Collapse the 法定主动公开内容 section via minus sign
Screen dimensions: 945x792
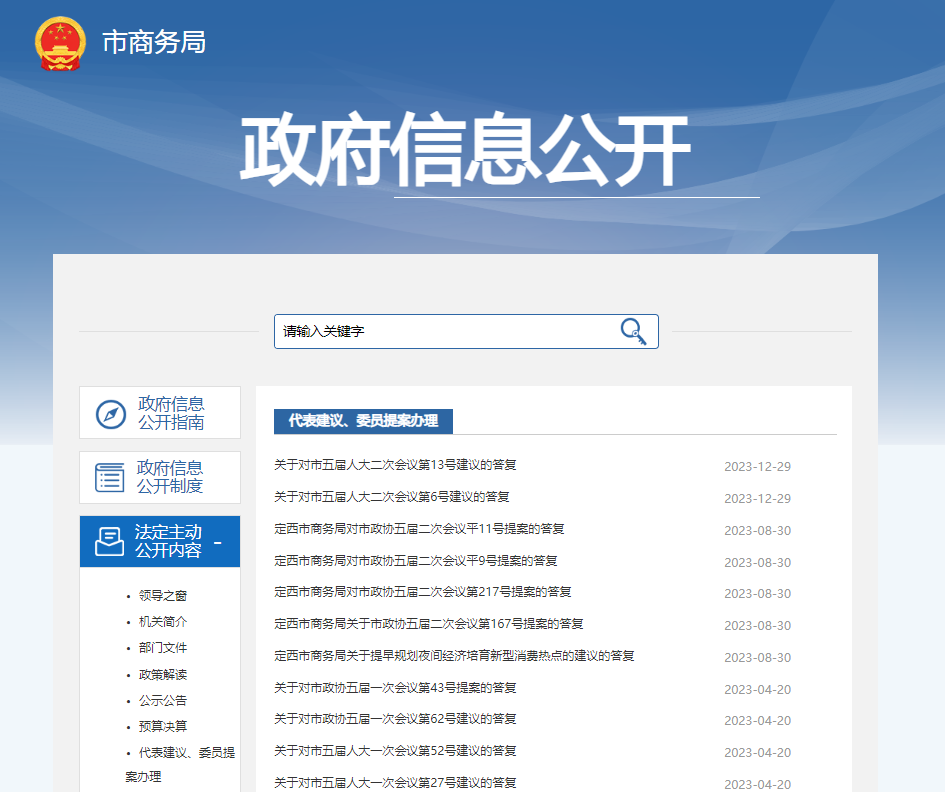tap(218, 542)
